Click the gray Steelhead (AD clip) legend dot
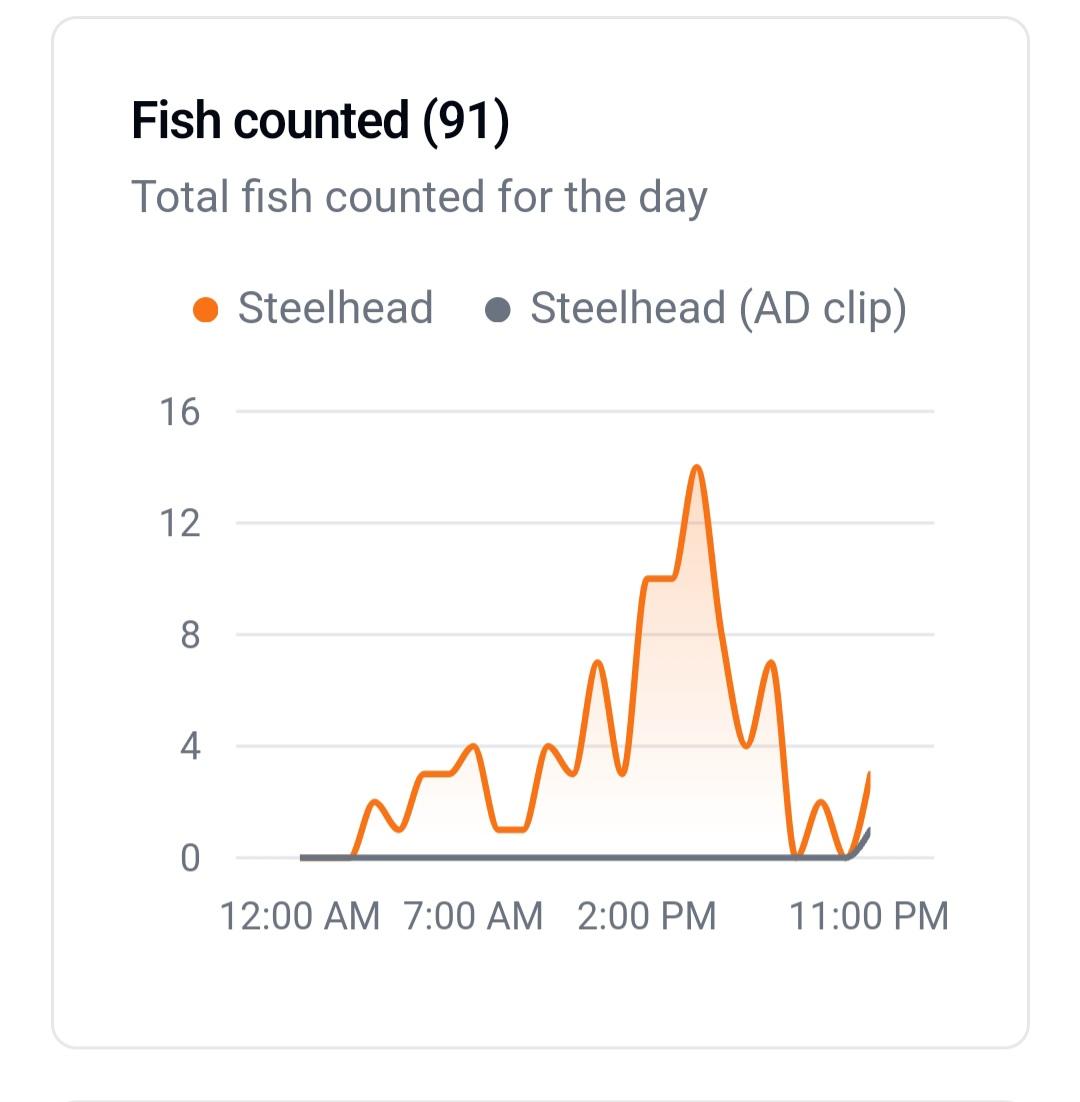The width and height of the screenshot is (1080, 1102). click(x=497, y=309)
